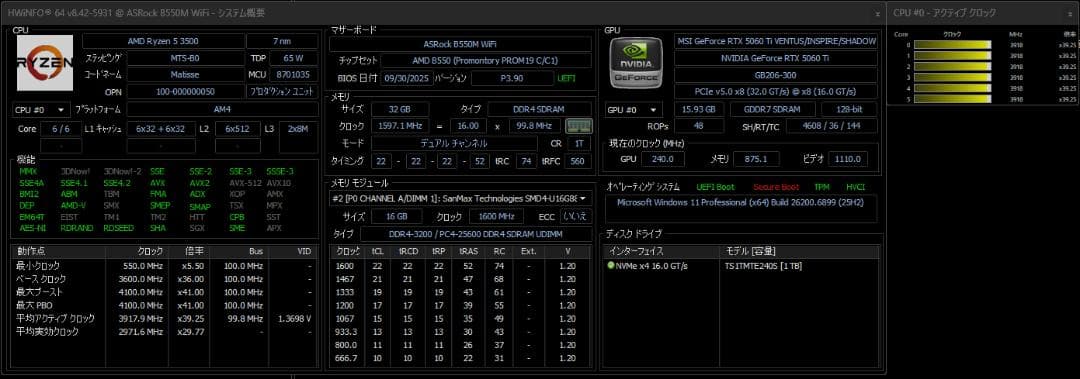Click the BIOS date 09/30/2025
The image size is (1080, 379).
tap(406, 78)
